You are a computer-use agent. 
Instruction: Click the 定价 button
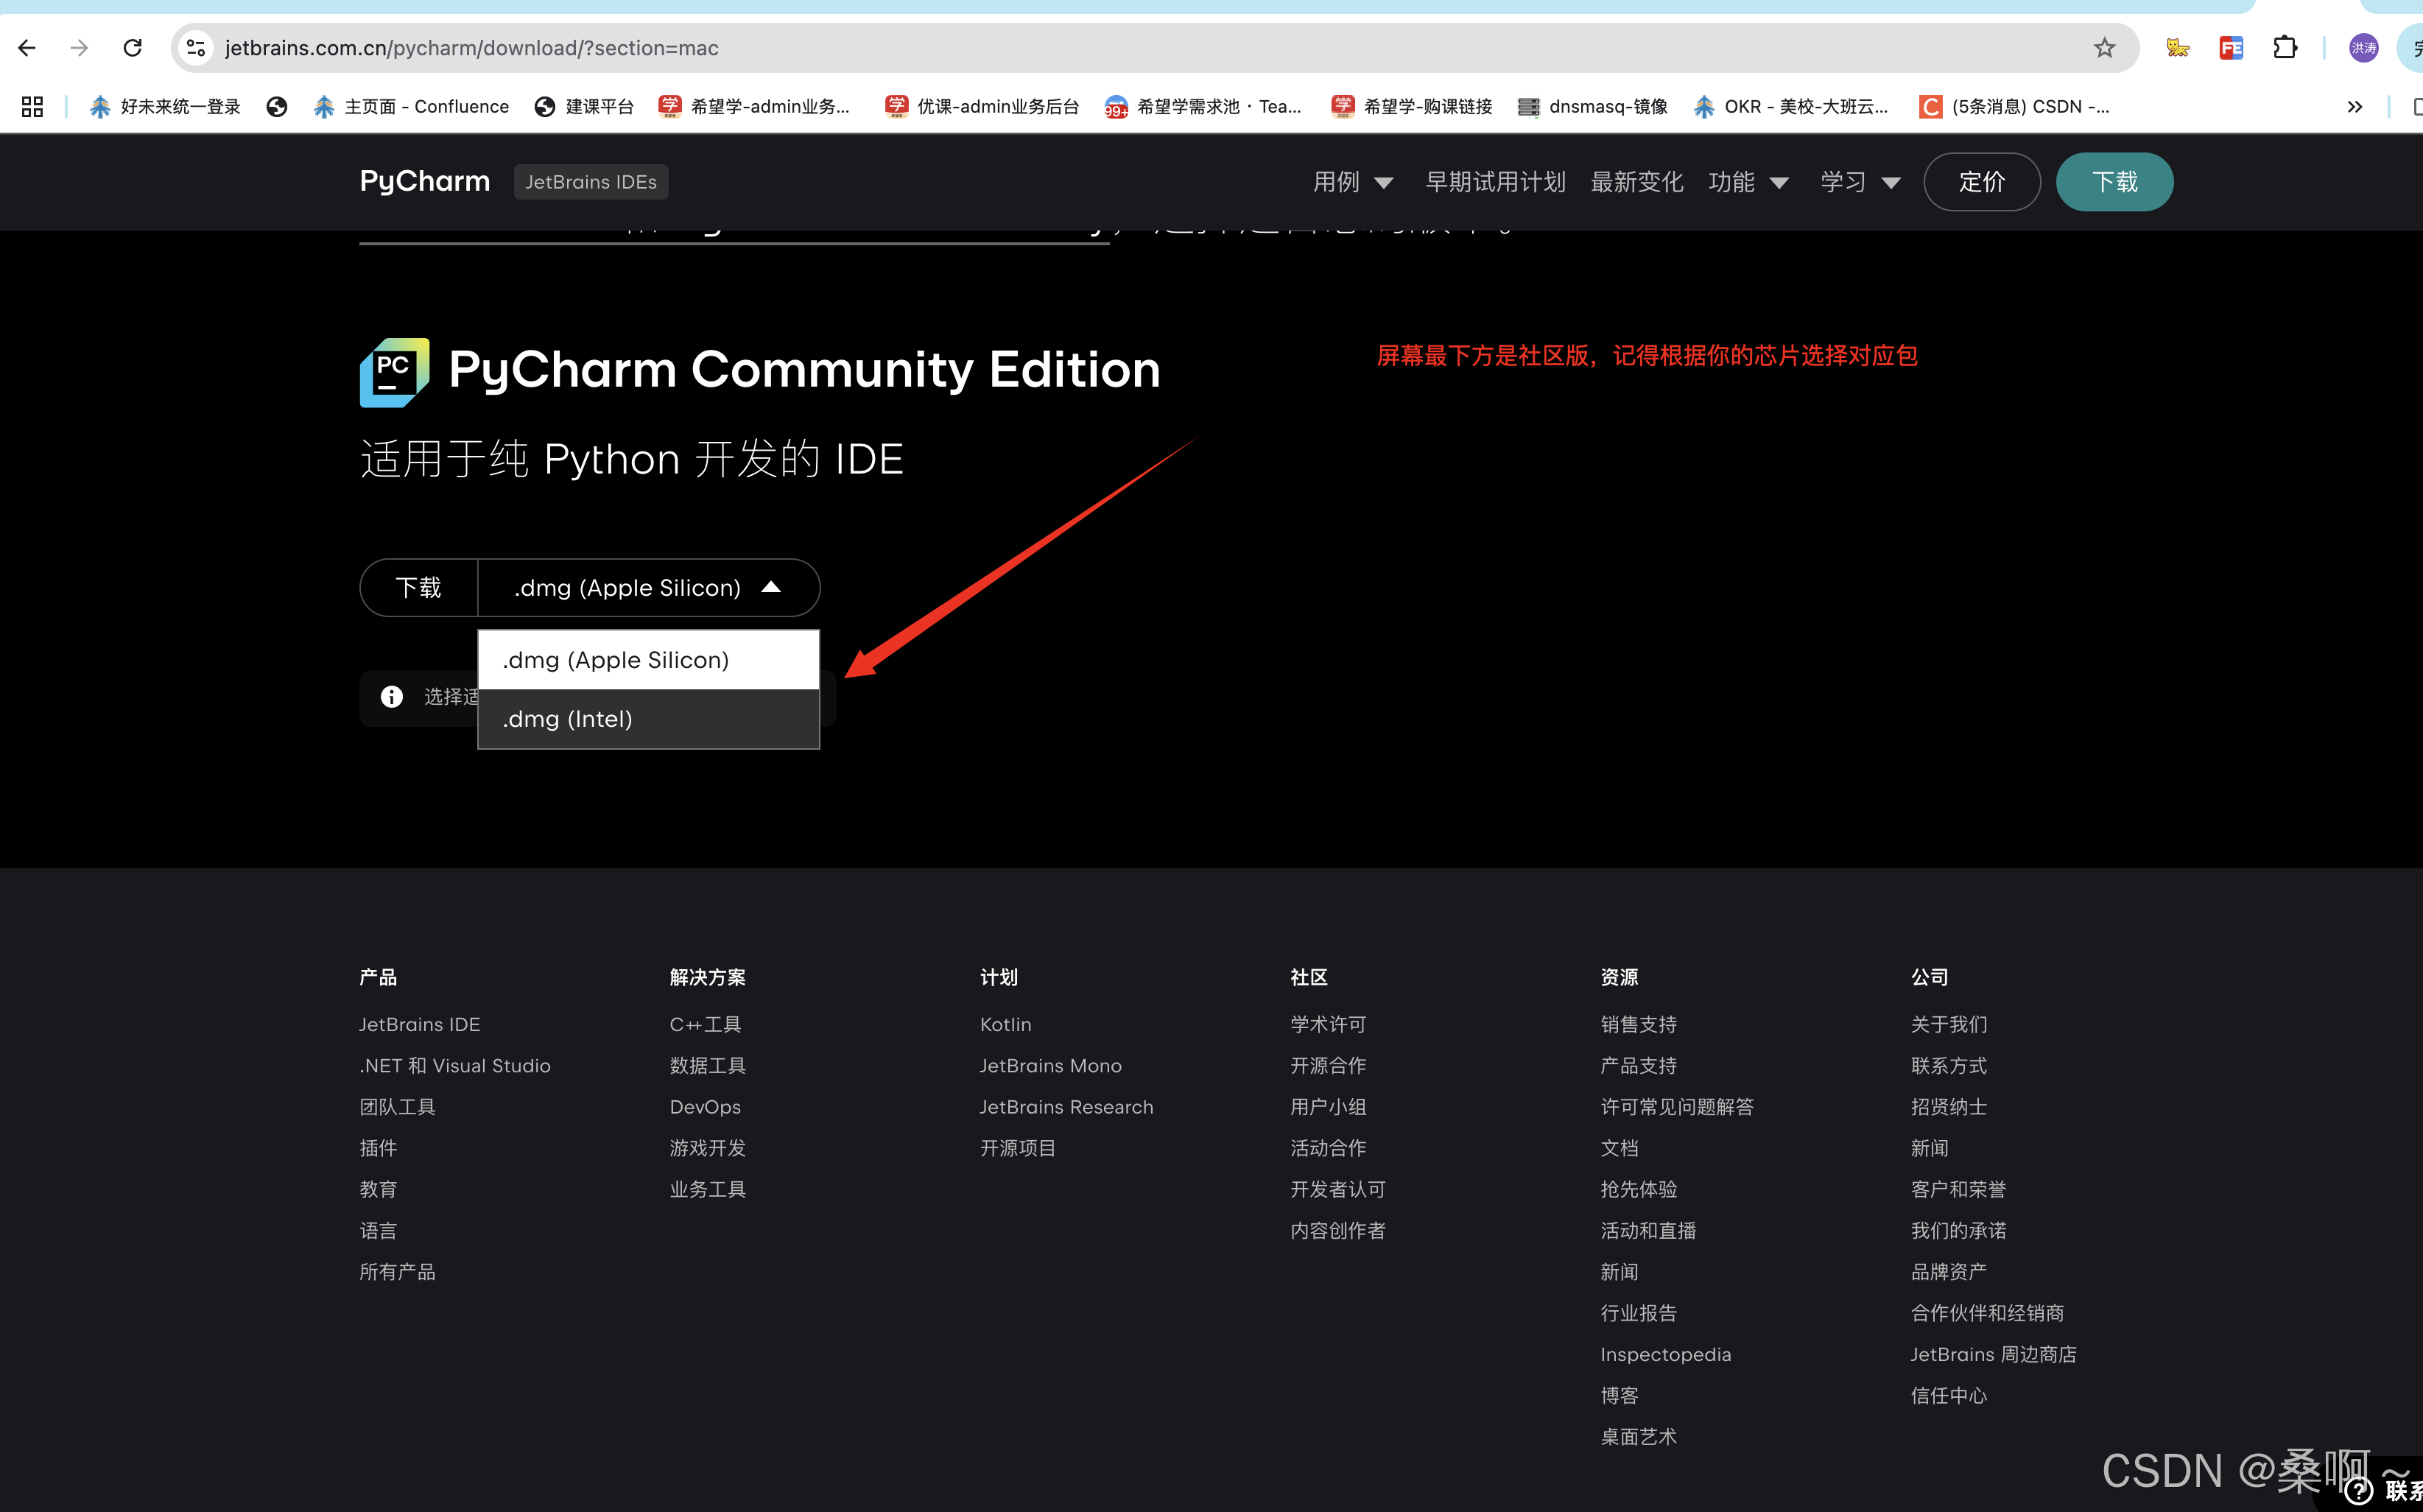[1981, 181]
